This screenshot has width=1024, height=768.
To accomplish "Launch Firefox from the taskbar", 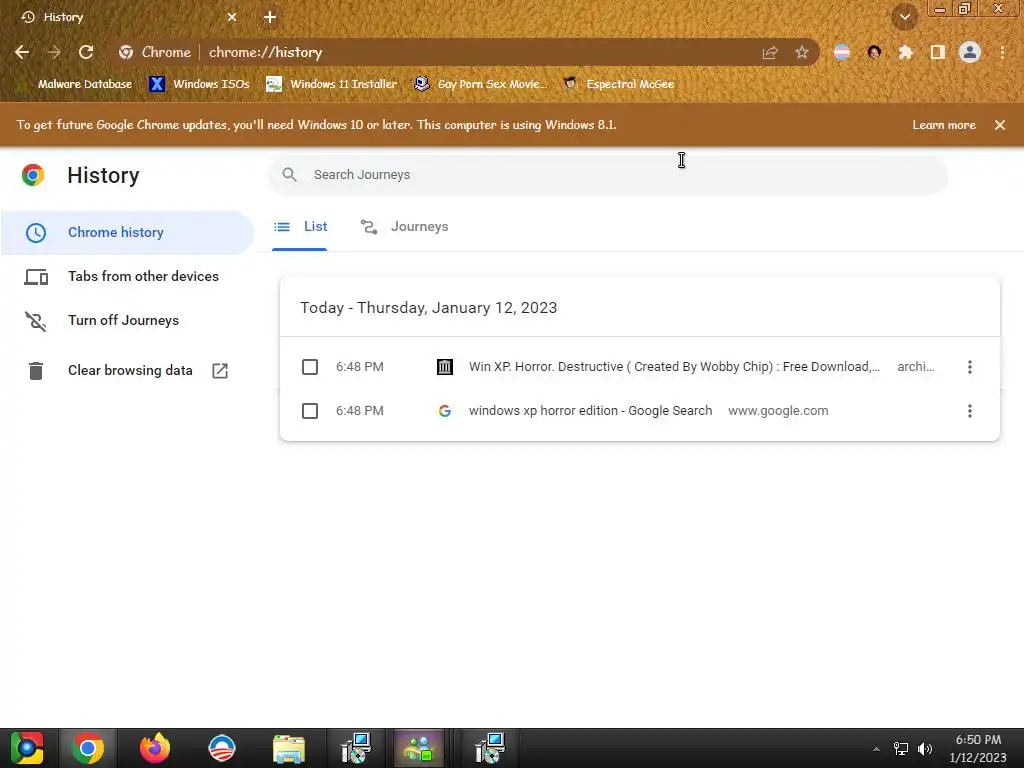I will pyautogui.click(x=155, y=748).
